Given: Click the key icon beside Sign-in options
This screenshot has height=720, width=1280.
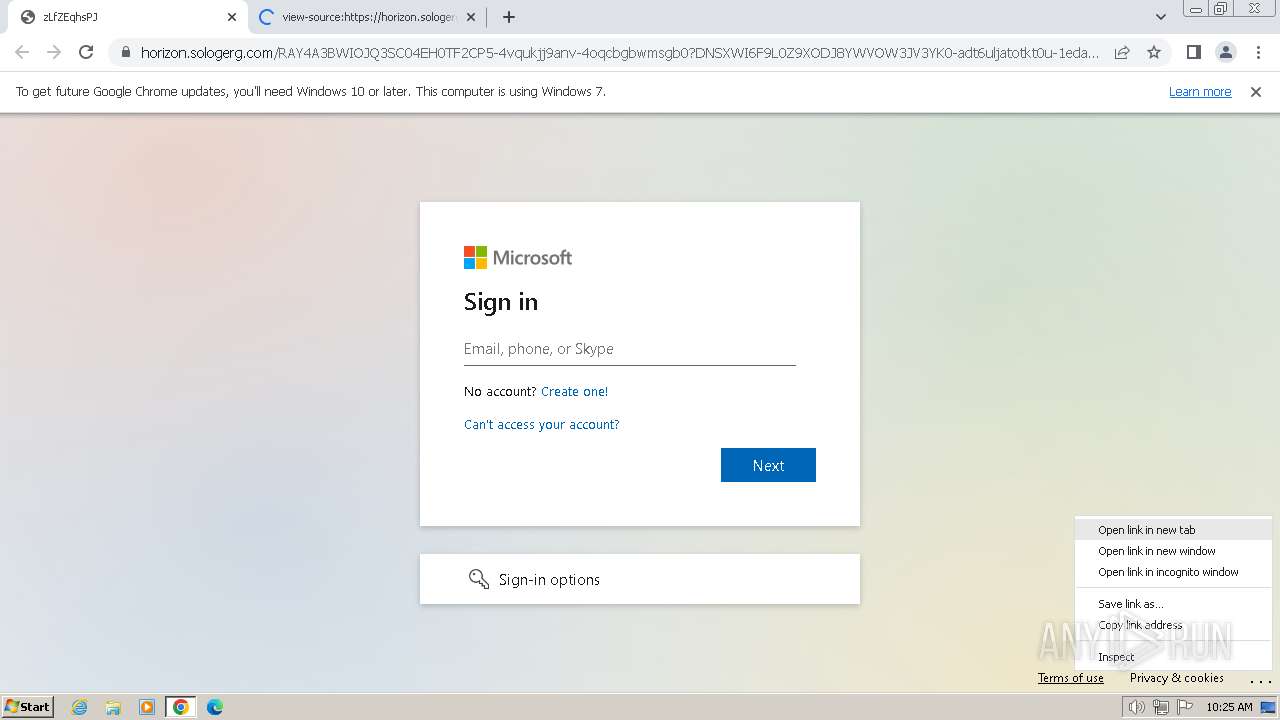Looking at the screenshot, I should click(x=479, y=579).
